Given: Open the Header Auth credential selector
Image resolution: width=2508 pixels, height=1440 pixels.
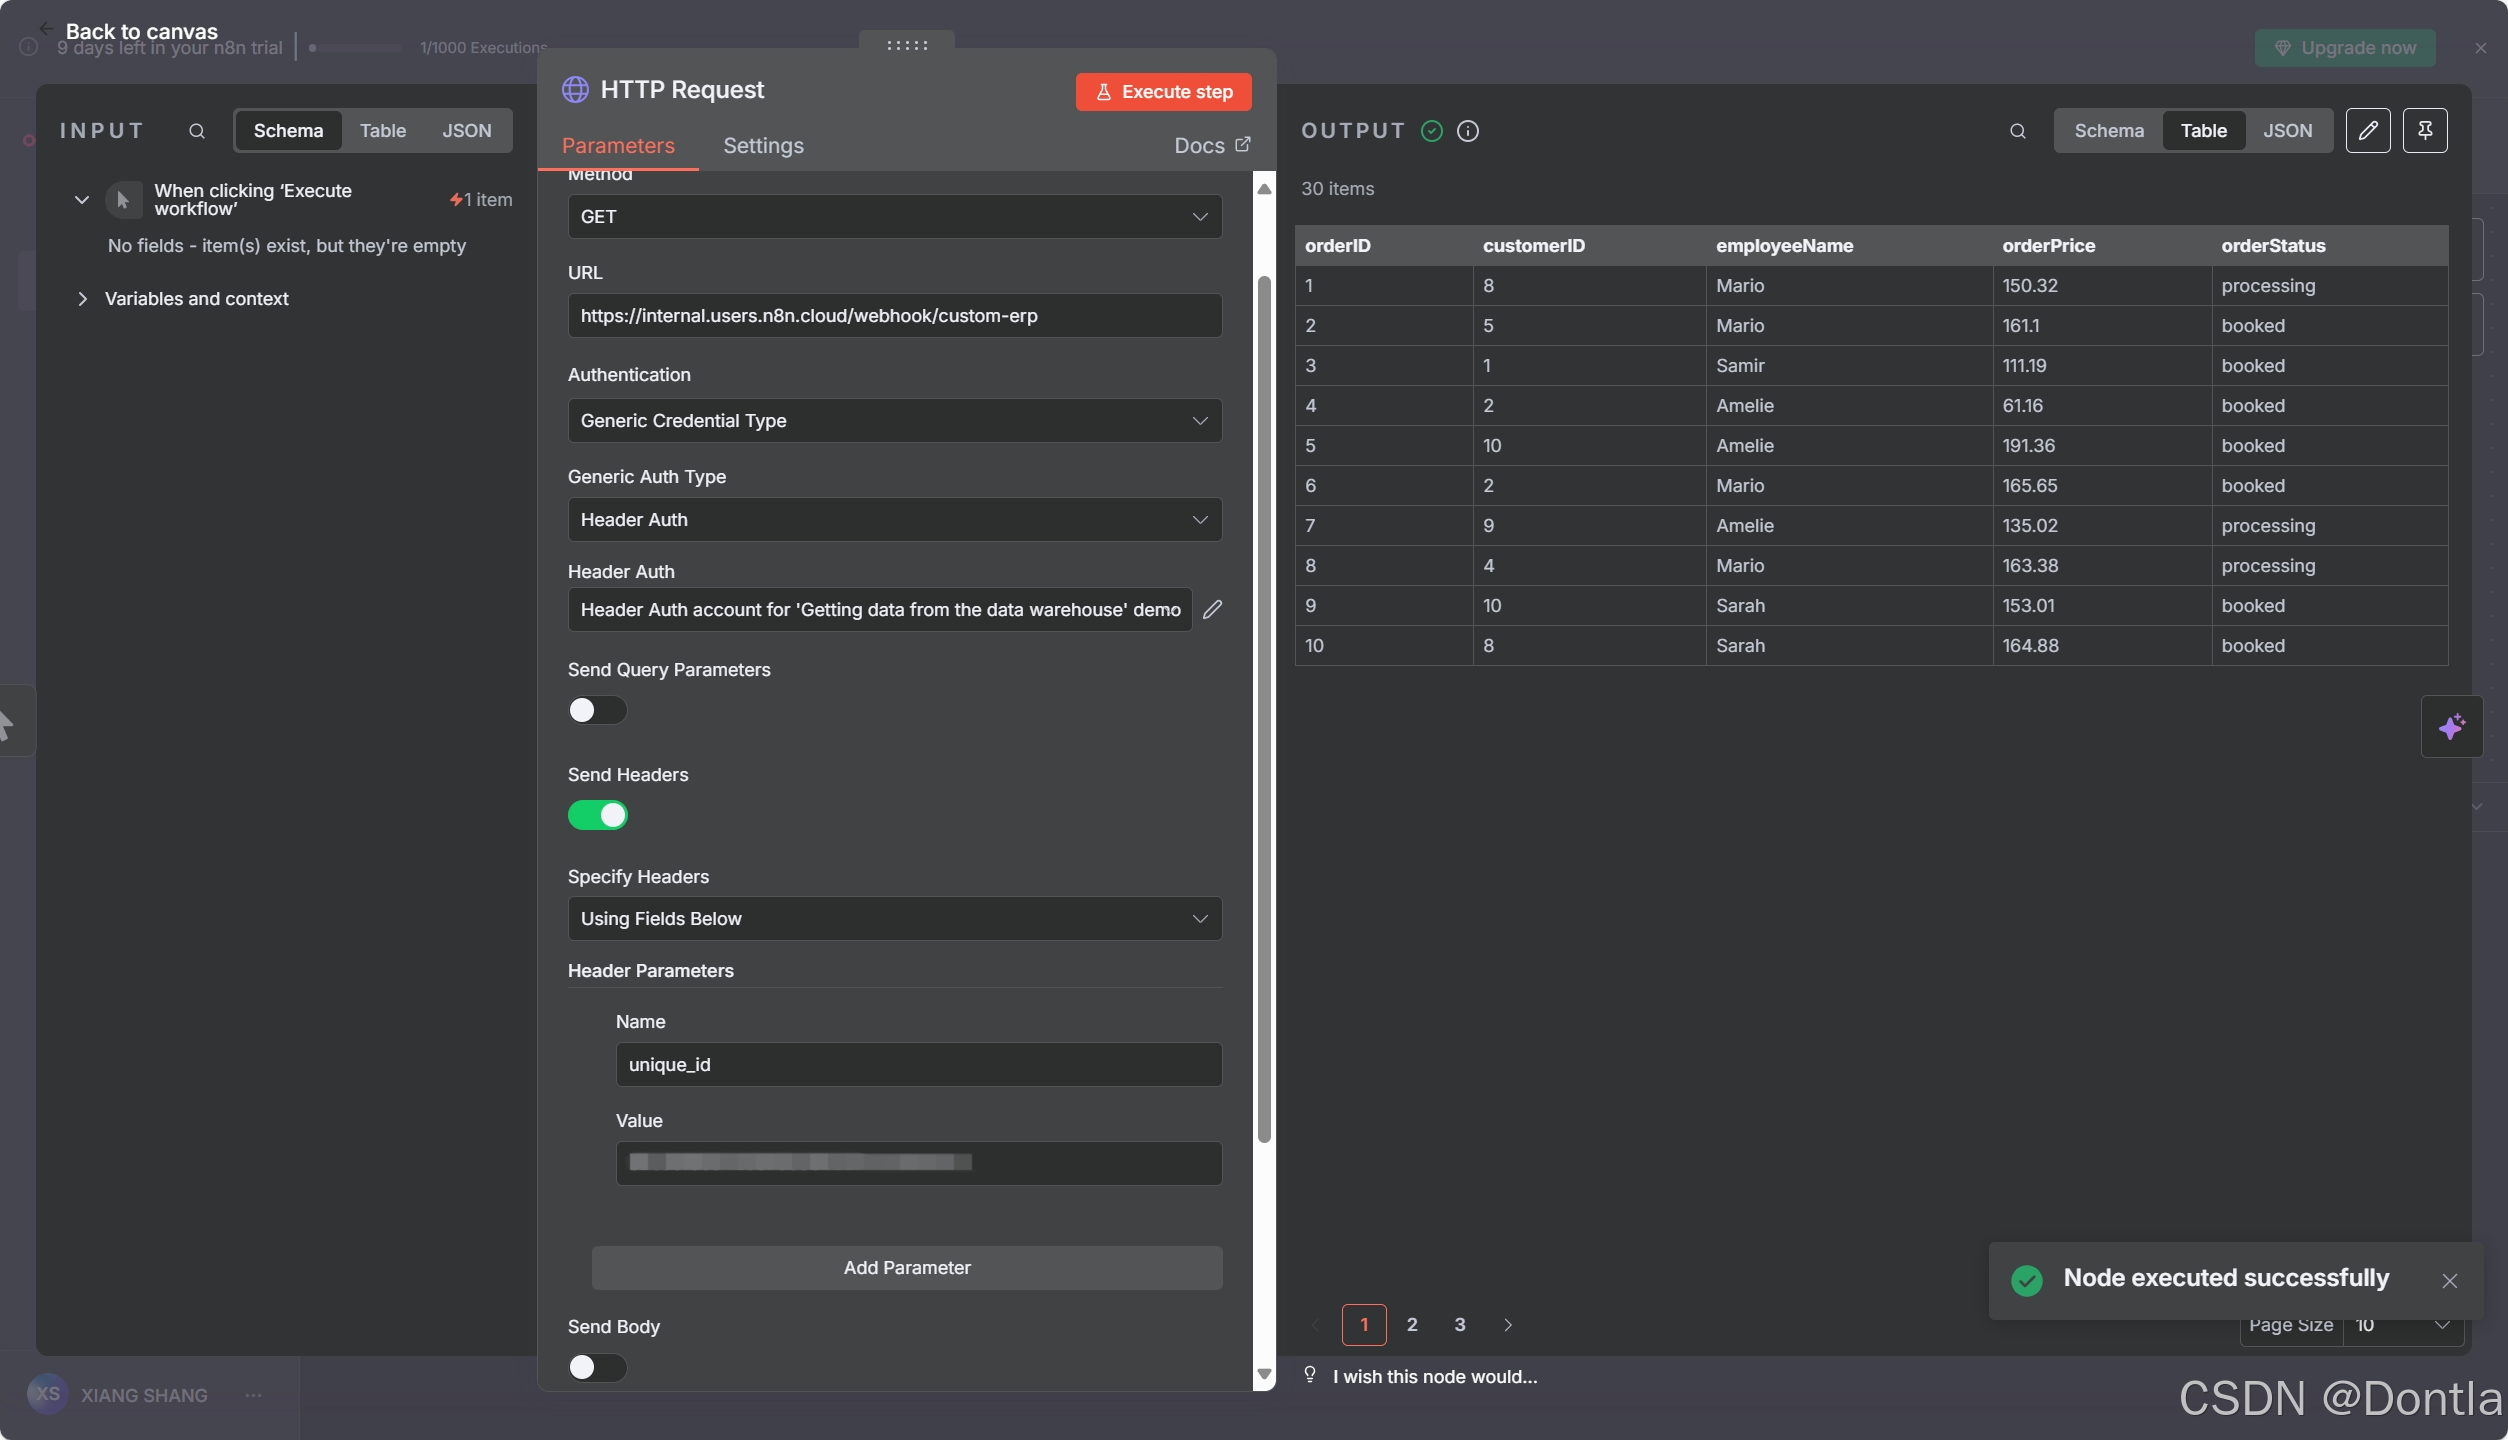Looking at the screenshot, I should pyautogui.click(x=880, y=610).
